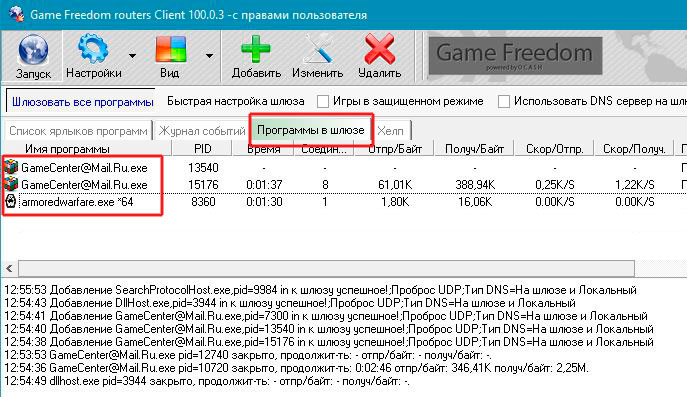Click the Вид colored squares icon
Screen dimensions: 687x397
point(170,49)
